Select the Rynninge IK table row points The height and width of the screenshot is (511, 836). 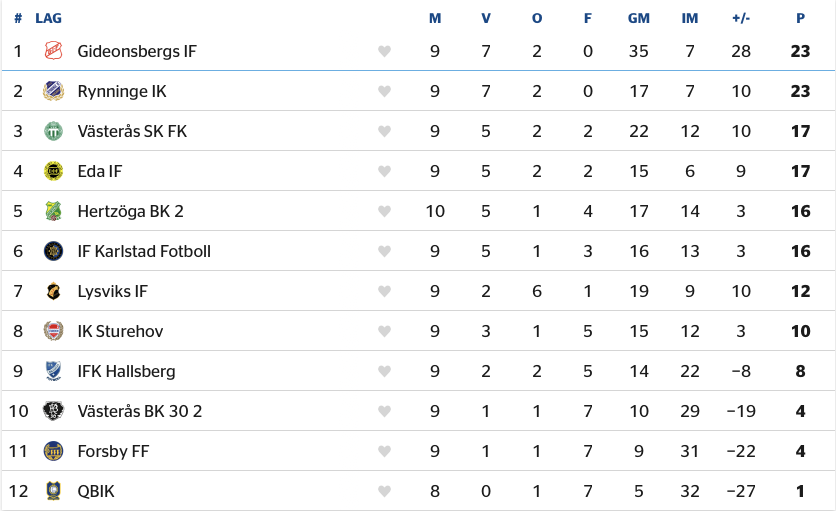(800, 91)
